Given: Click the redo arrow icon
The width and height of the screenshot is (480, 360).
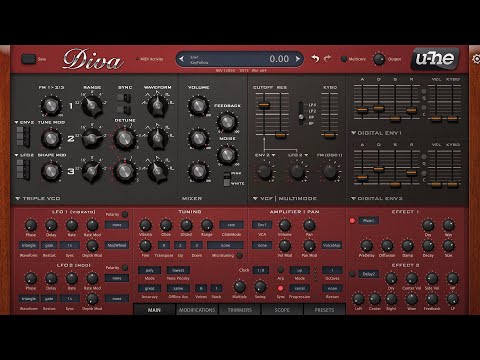Looking at the screenshot, I should coord(327,59).
